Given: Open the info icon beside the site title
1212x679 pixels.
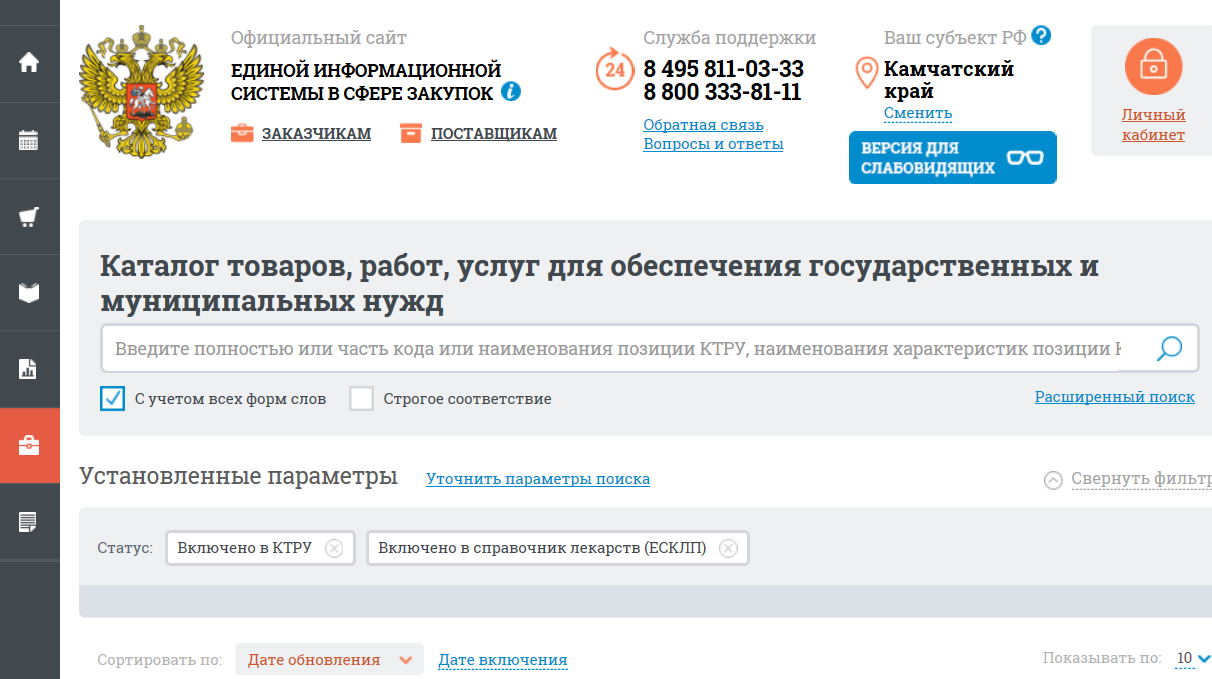Looking at the screenshot, I should click(511, 91).
